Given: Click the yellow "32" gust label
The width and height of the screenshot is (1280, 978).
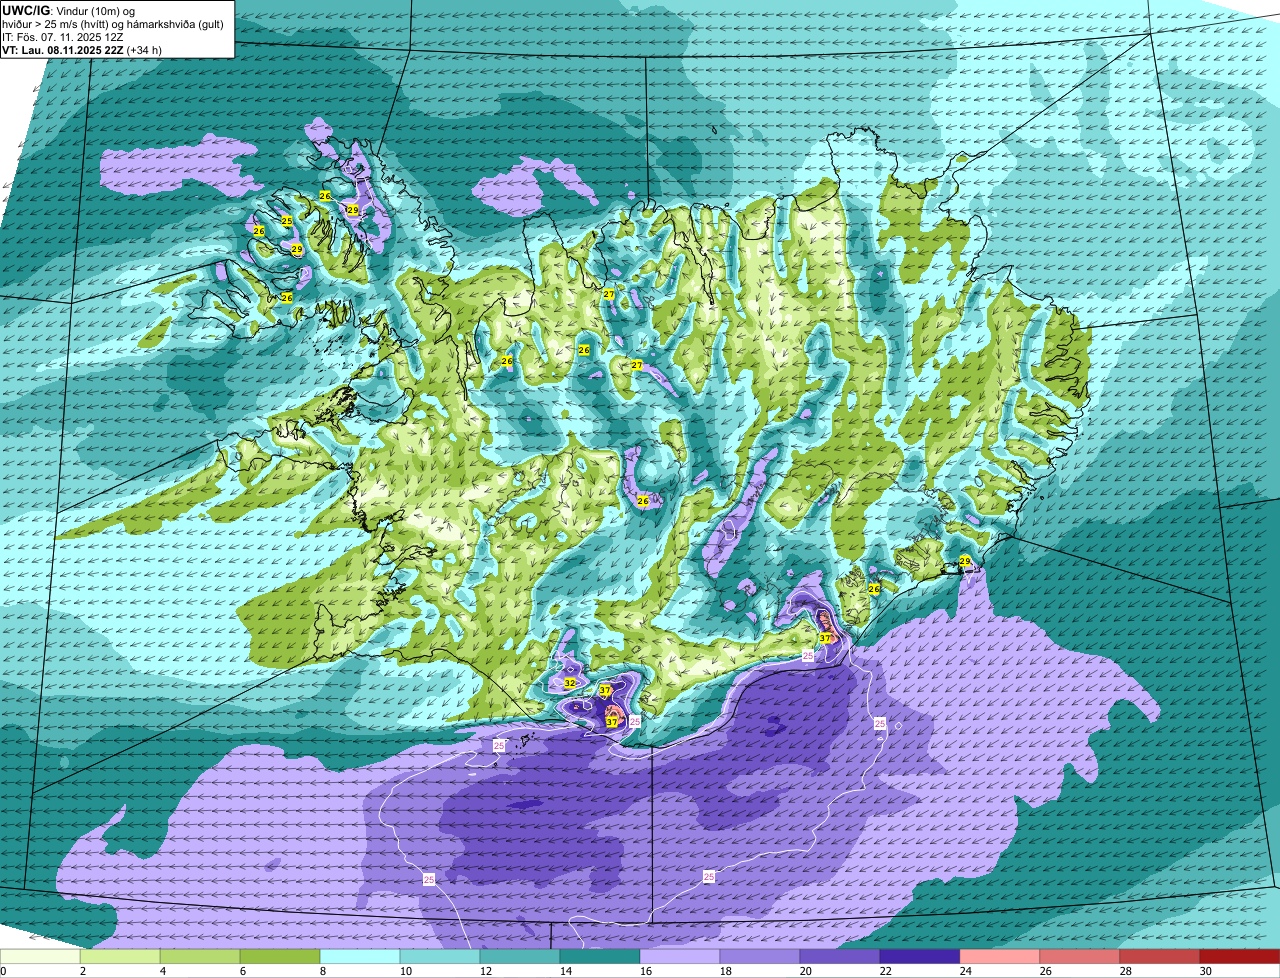Looking at the screenshot, I should [x=570, y=683].
